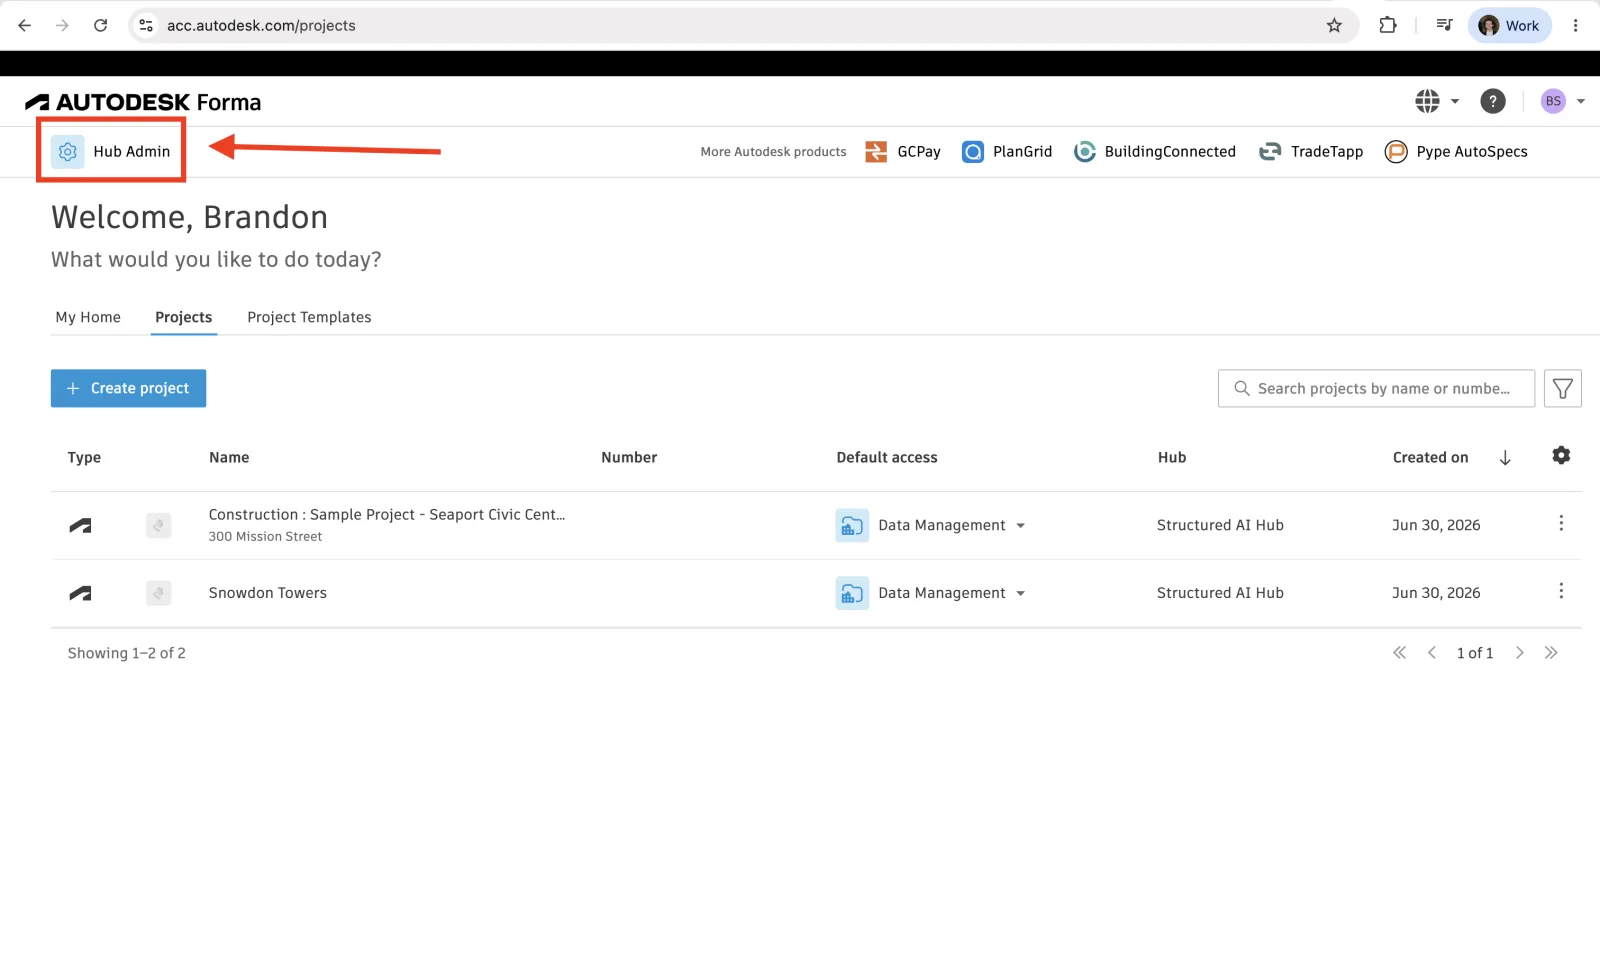Screen dimensions: 1600x962
Task: Click Structured AI Hub in Seaport row
Action: tap(1220, 525)
